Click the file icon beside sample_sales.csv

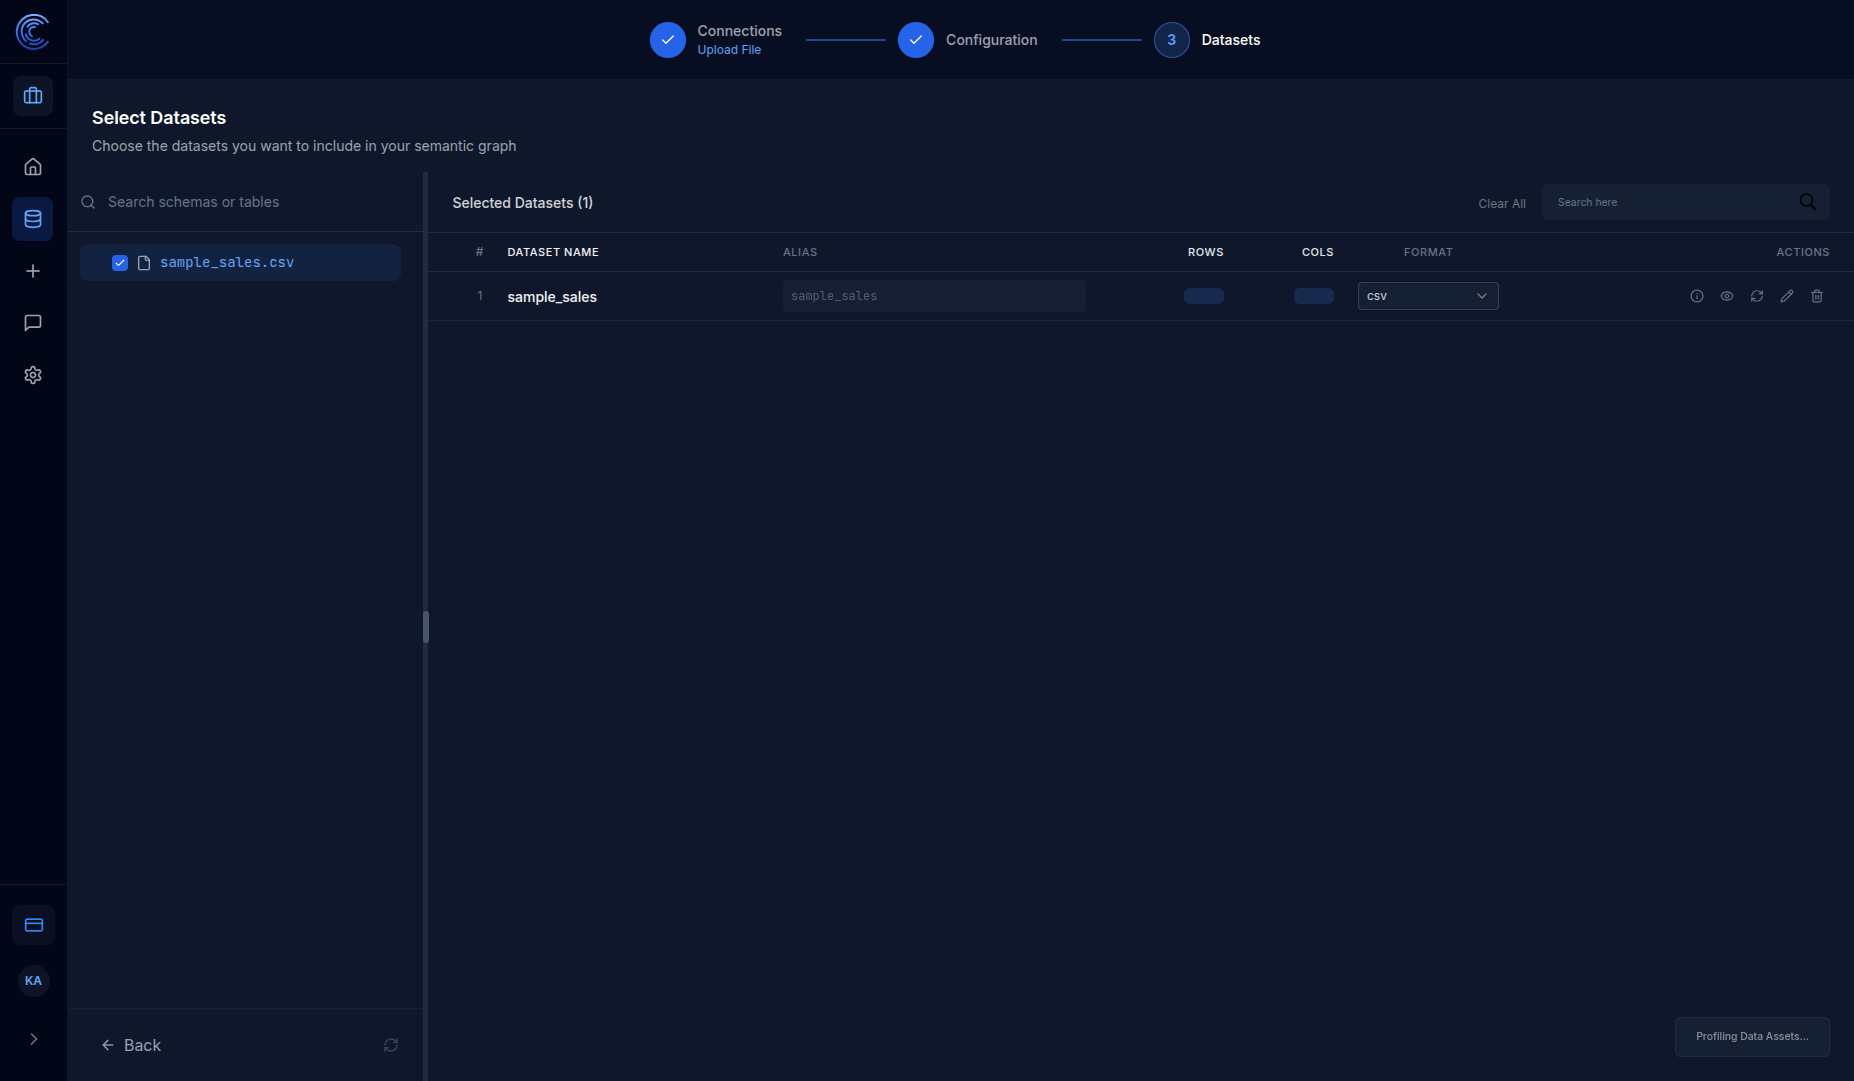[x=144, y=263]
